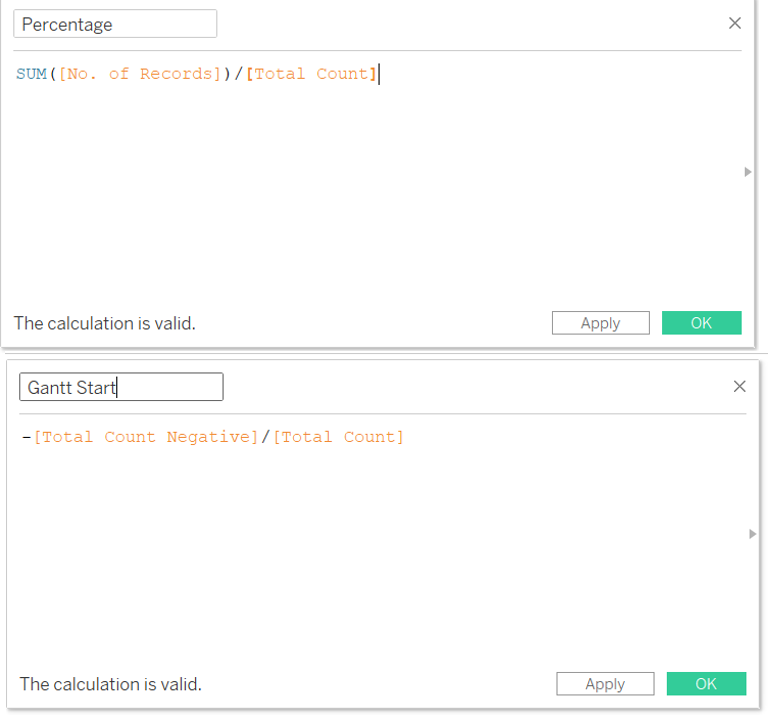The height and width of the screenshot is (715, 768).
Task: Close the Gantt Start calculation dialog
Action: click(740, 386)
